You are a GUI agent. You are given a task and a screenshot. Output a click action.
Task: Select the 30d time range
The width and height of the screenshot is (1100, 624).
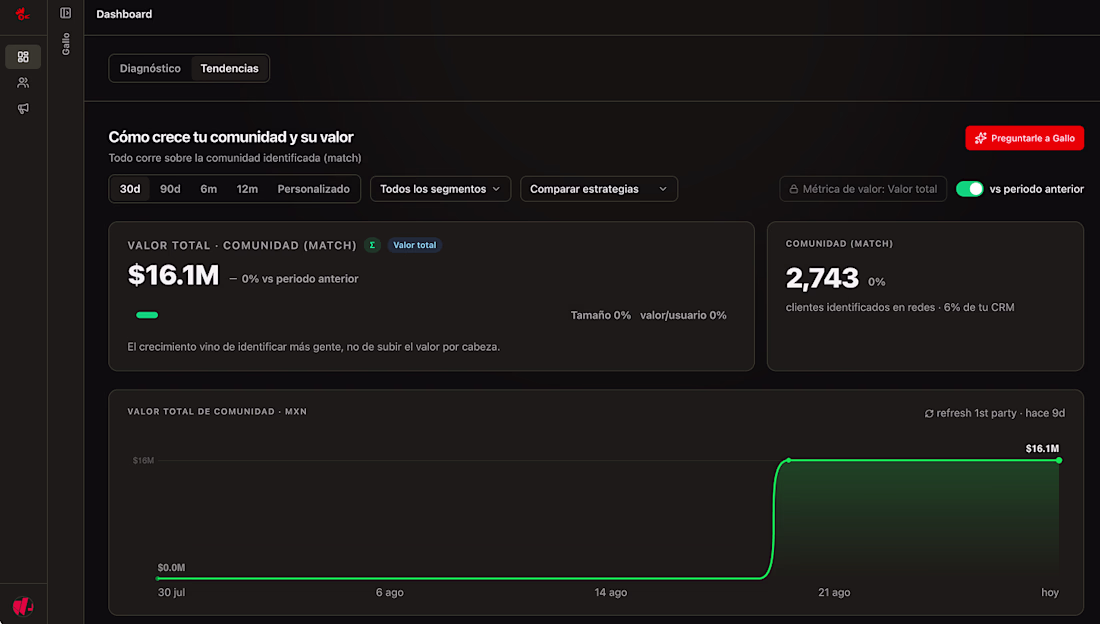tap(130, 189)
